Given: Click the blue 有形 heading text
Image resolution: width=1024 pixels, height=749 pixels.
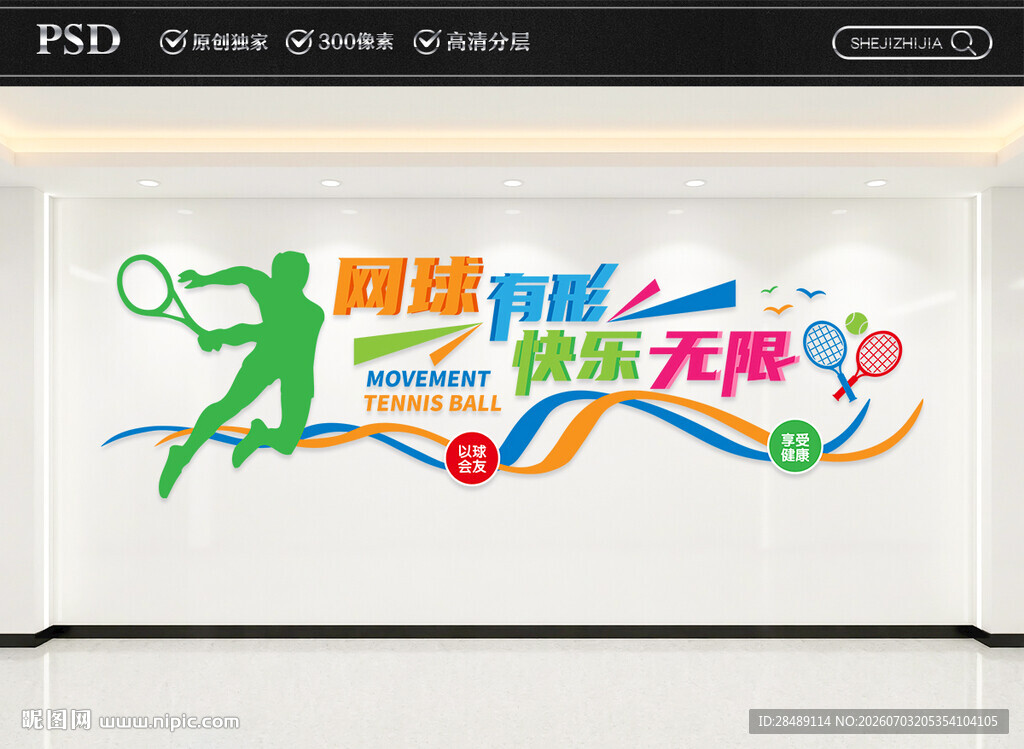Looking at the screenshot, I should (x=552, y=302).
